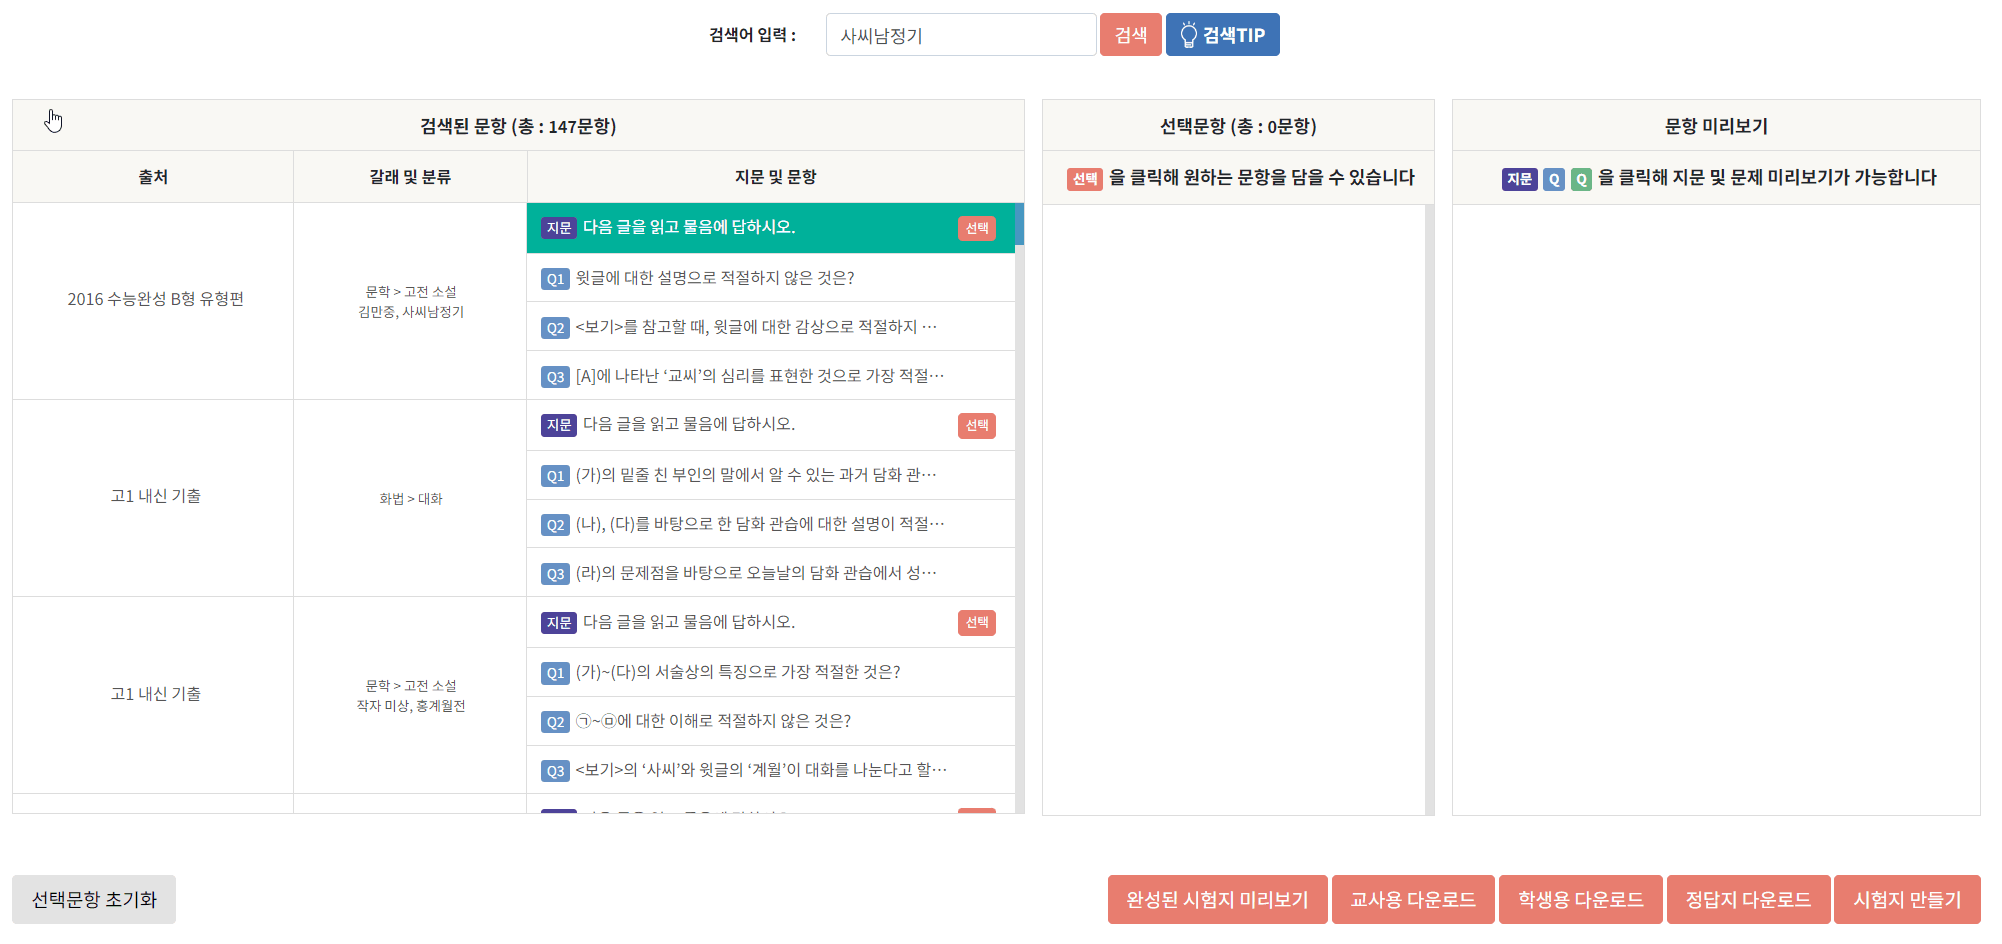The height and width of the screenshot is (944, 2002).
Task: Select the passage from 2016 수능완성 B형 유형편
Action: [x=977, y=228]
